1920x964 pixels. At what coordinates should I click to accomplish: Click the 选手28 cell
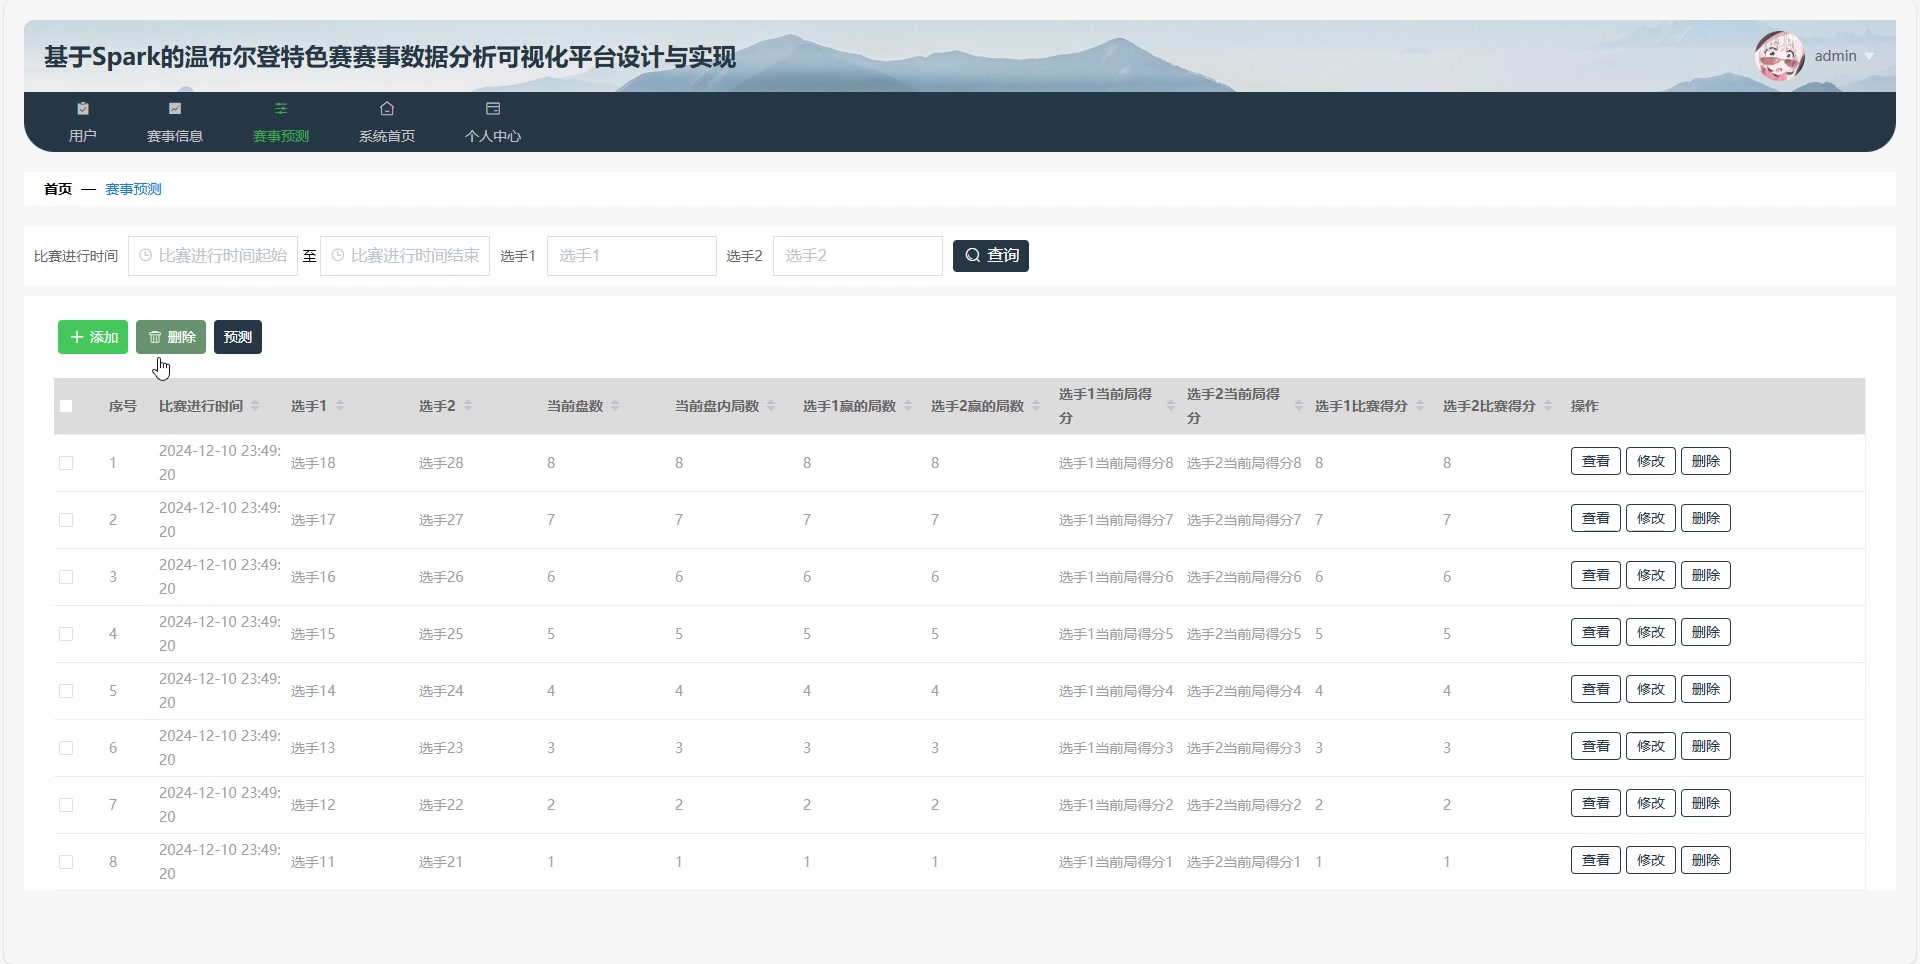441,463
